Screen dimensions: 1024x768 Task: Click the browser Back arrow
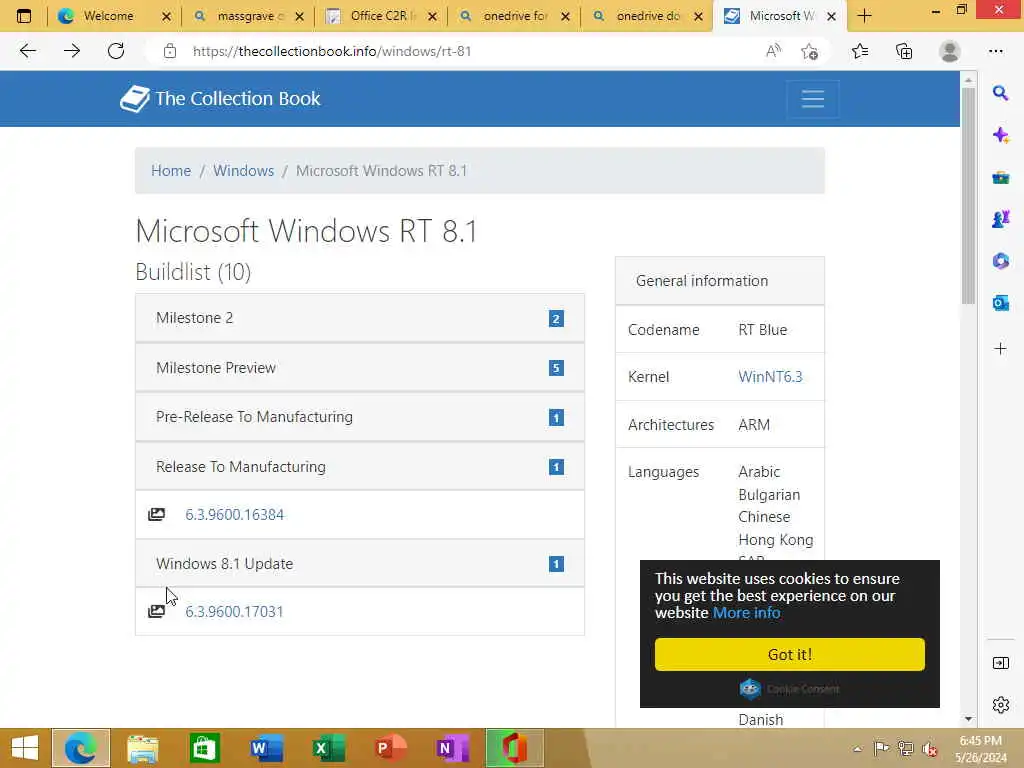(27, 51)
